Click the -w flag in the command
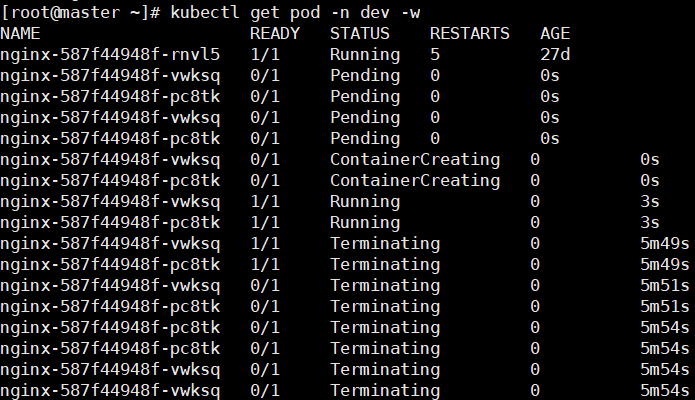The image size is (695, 400). [x=425, y=12]
